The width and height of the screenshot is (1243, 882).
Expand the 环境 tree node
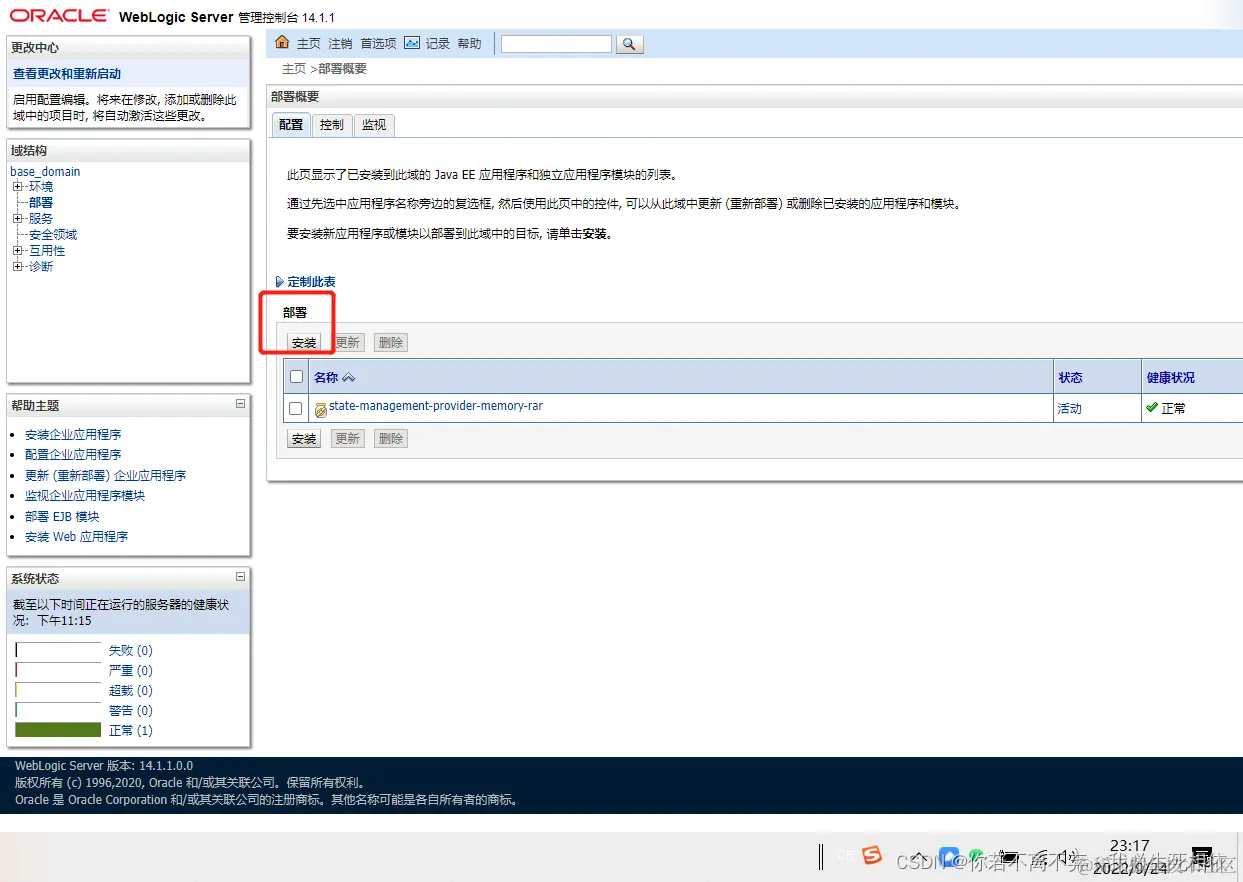click(17, 187)
